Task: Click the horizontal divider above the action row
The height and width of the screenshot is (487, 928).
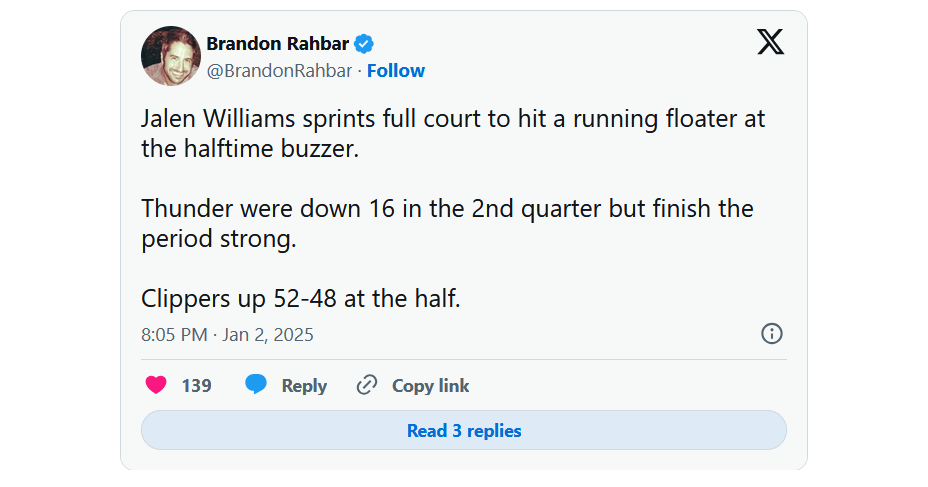Action: pos(464,359)
